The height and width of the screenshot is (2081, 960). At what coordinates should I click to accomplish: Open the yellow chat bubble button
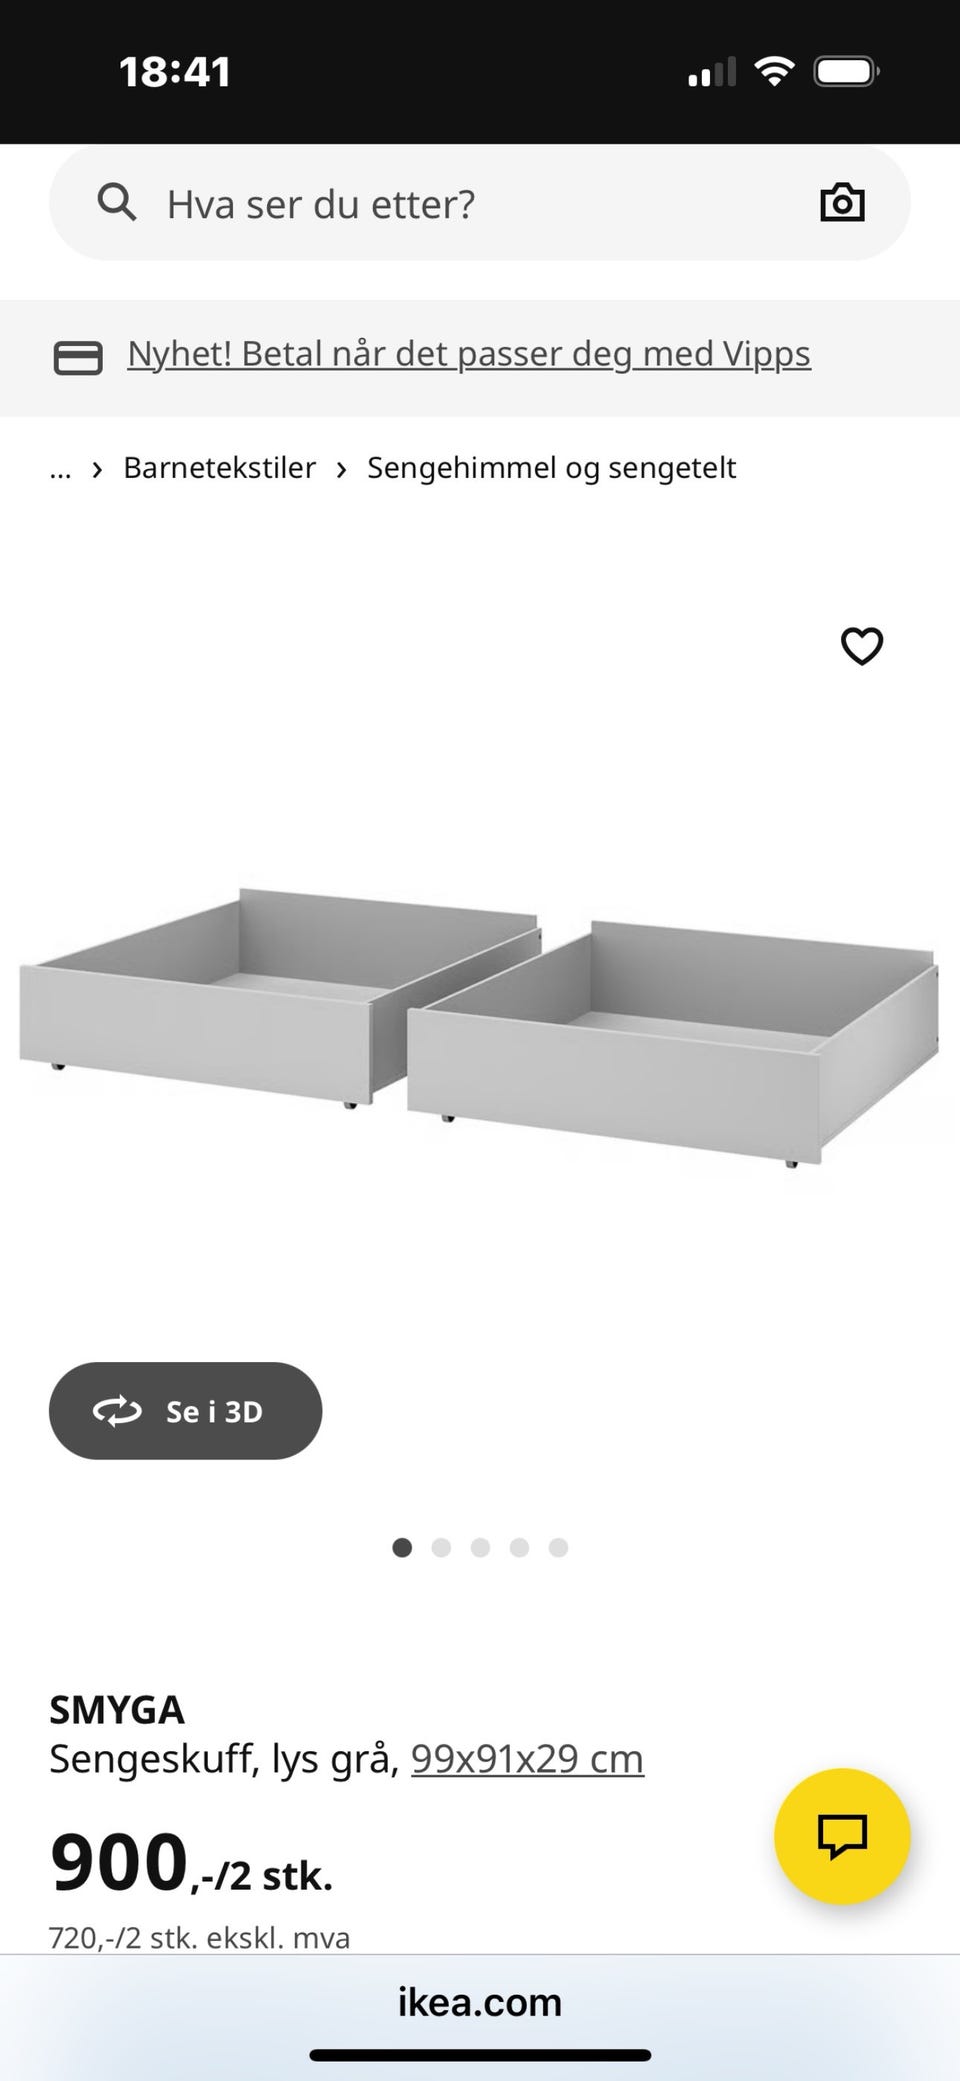(842, 1836)
